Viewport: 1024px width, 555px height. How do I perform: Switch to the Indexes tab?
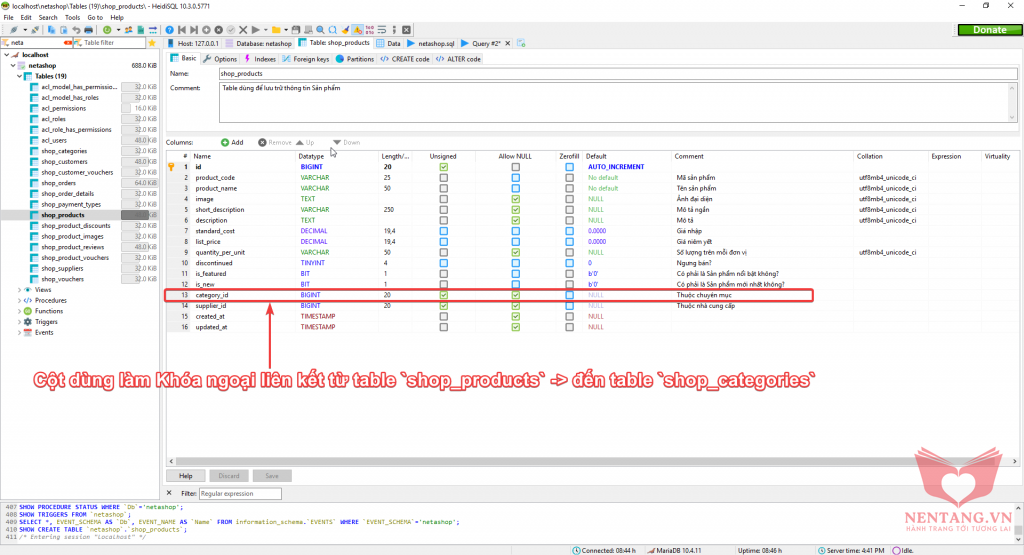point(260,59)
